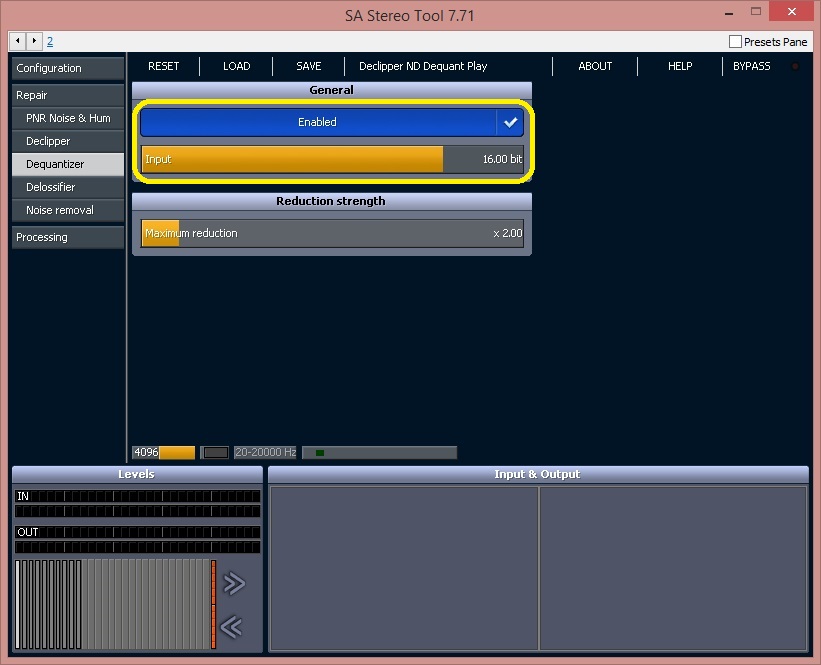
Task: Click the OUT level meter
Action: pyautogui.click(x=137, y=539)
